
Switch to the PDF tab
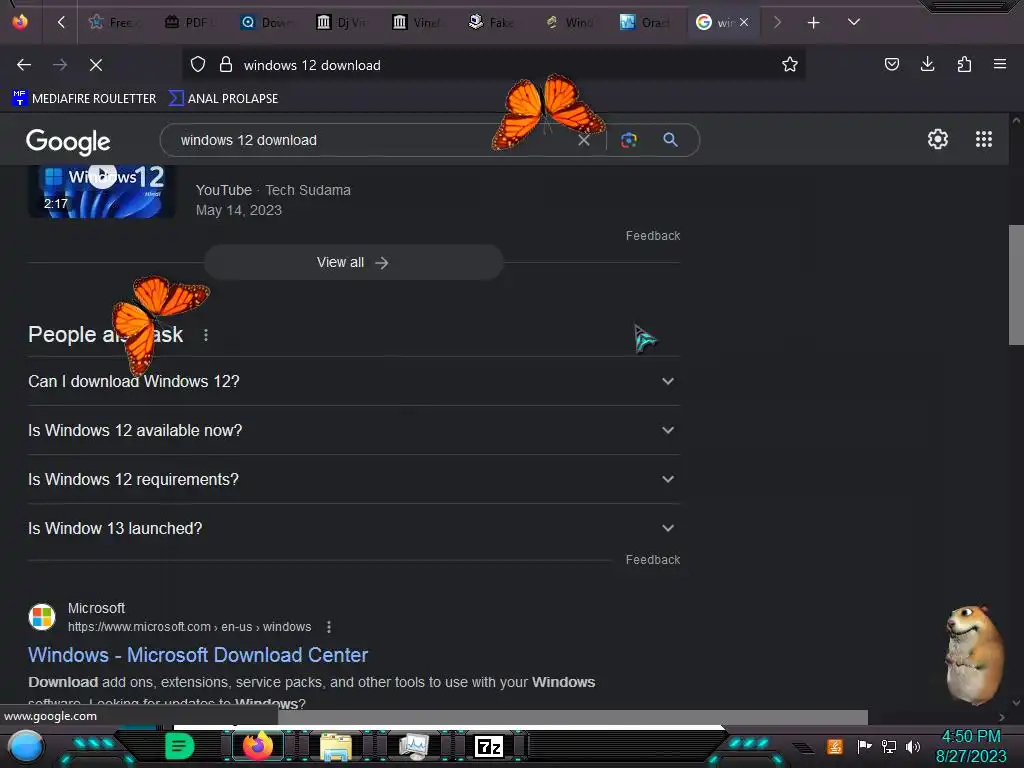pos(189,23)
